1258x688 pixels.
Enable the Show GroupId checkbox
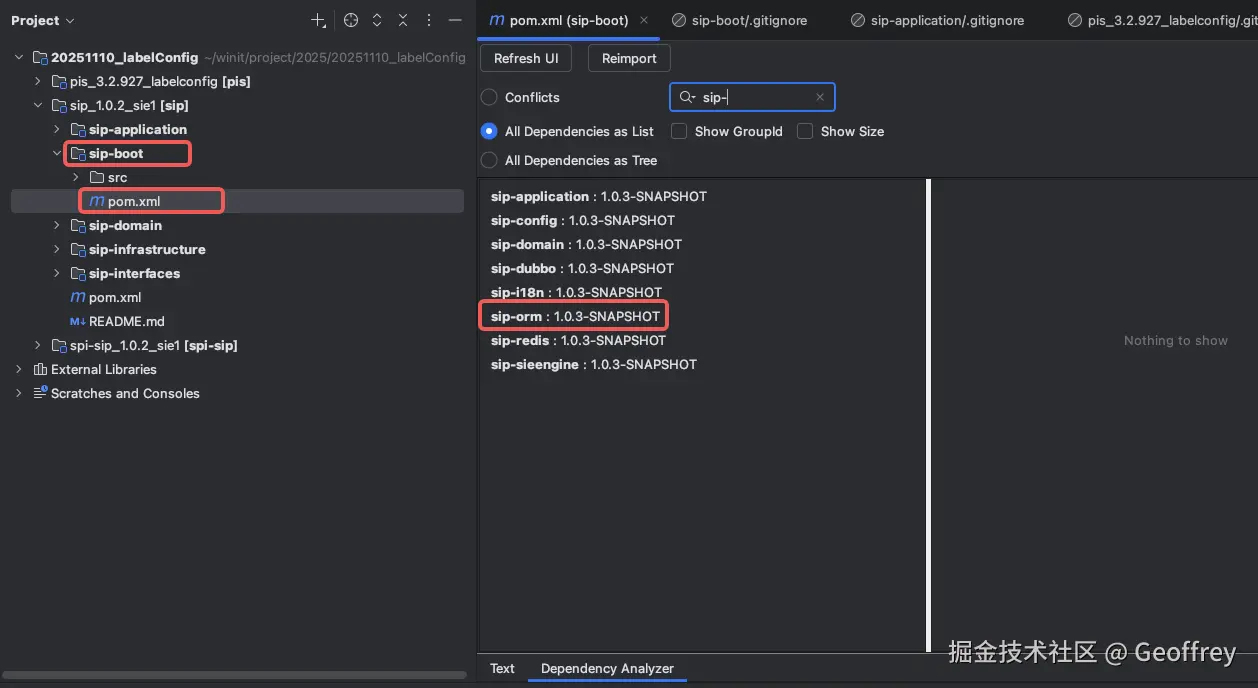[679, 131]
